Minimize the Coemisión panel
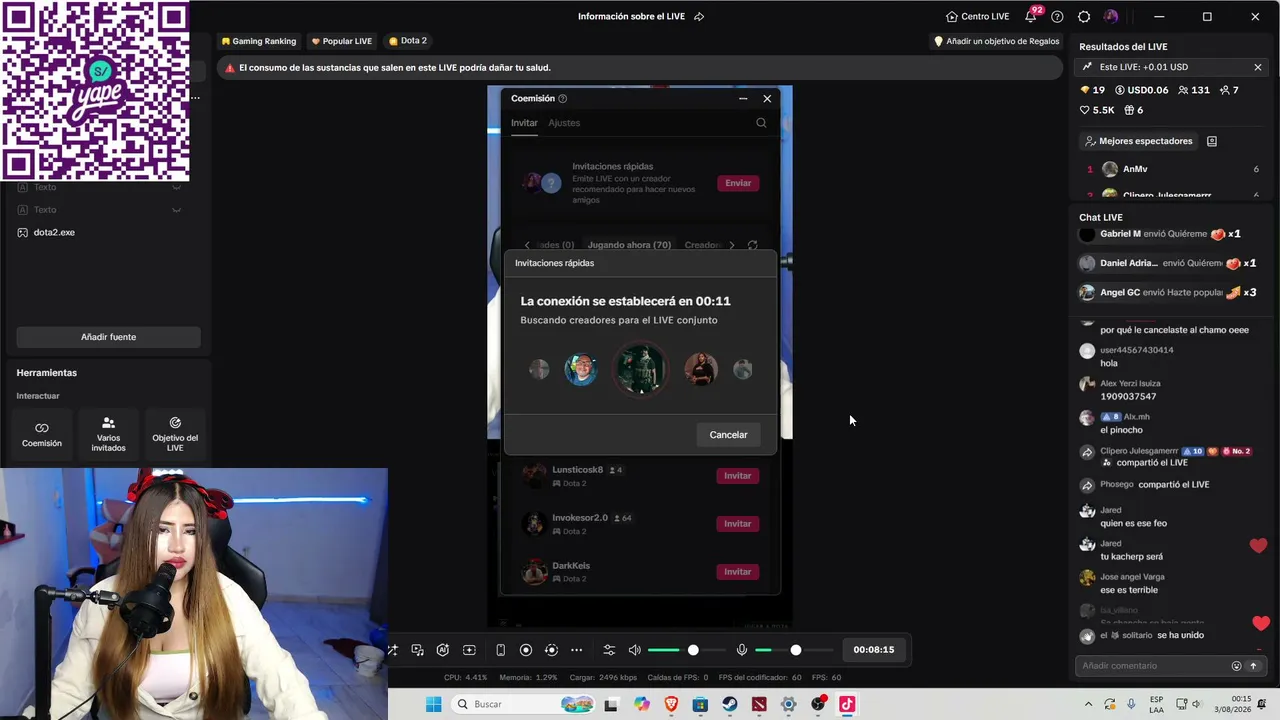Viewport: 1280px width, 720px height. (743, 98)
